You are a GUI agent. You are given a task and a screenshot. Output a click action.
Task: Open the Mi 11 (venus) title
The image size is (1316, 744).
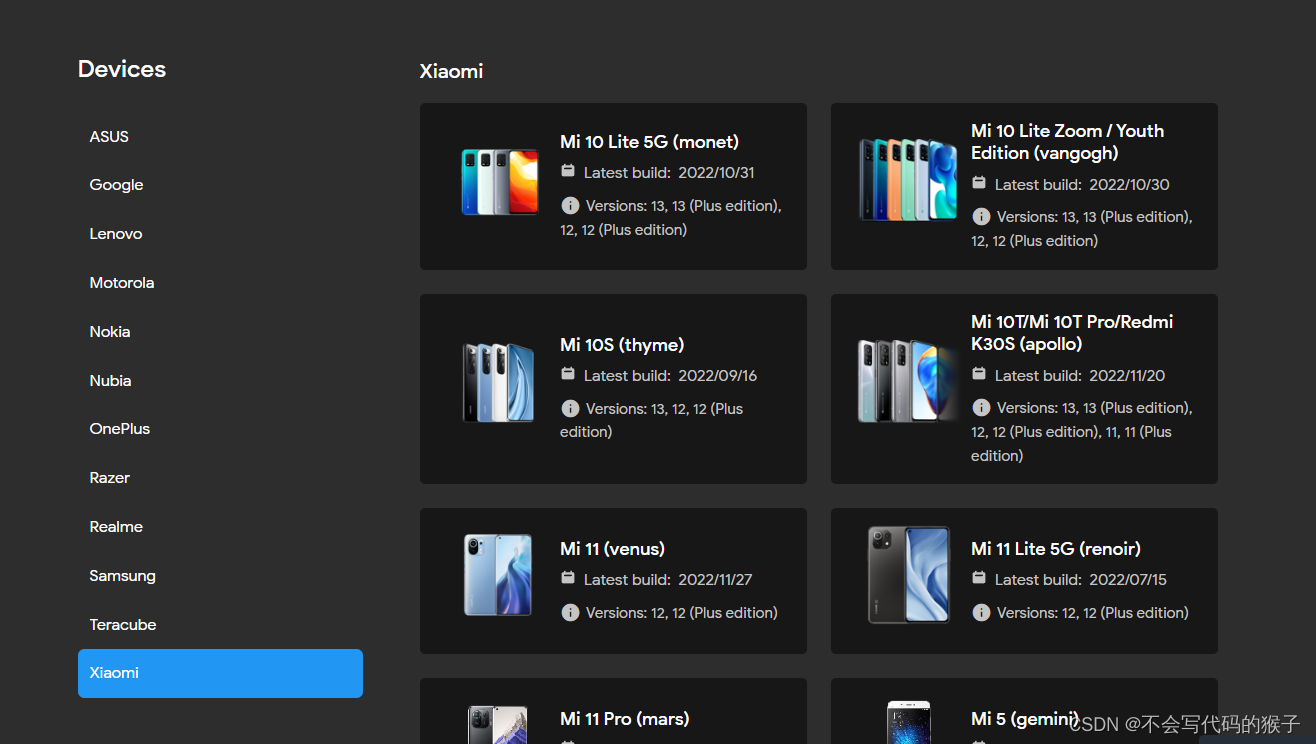click(612, 549)
